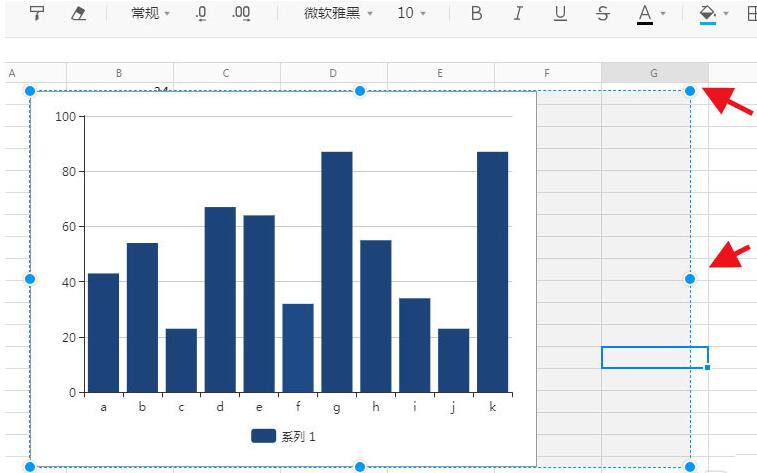Open the borders icon at toolbar edge

tap(752, 14)
